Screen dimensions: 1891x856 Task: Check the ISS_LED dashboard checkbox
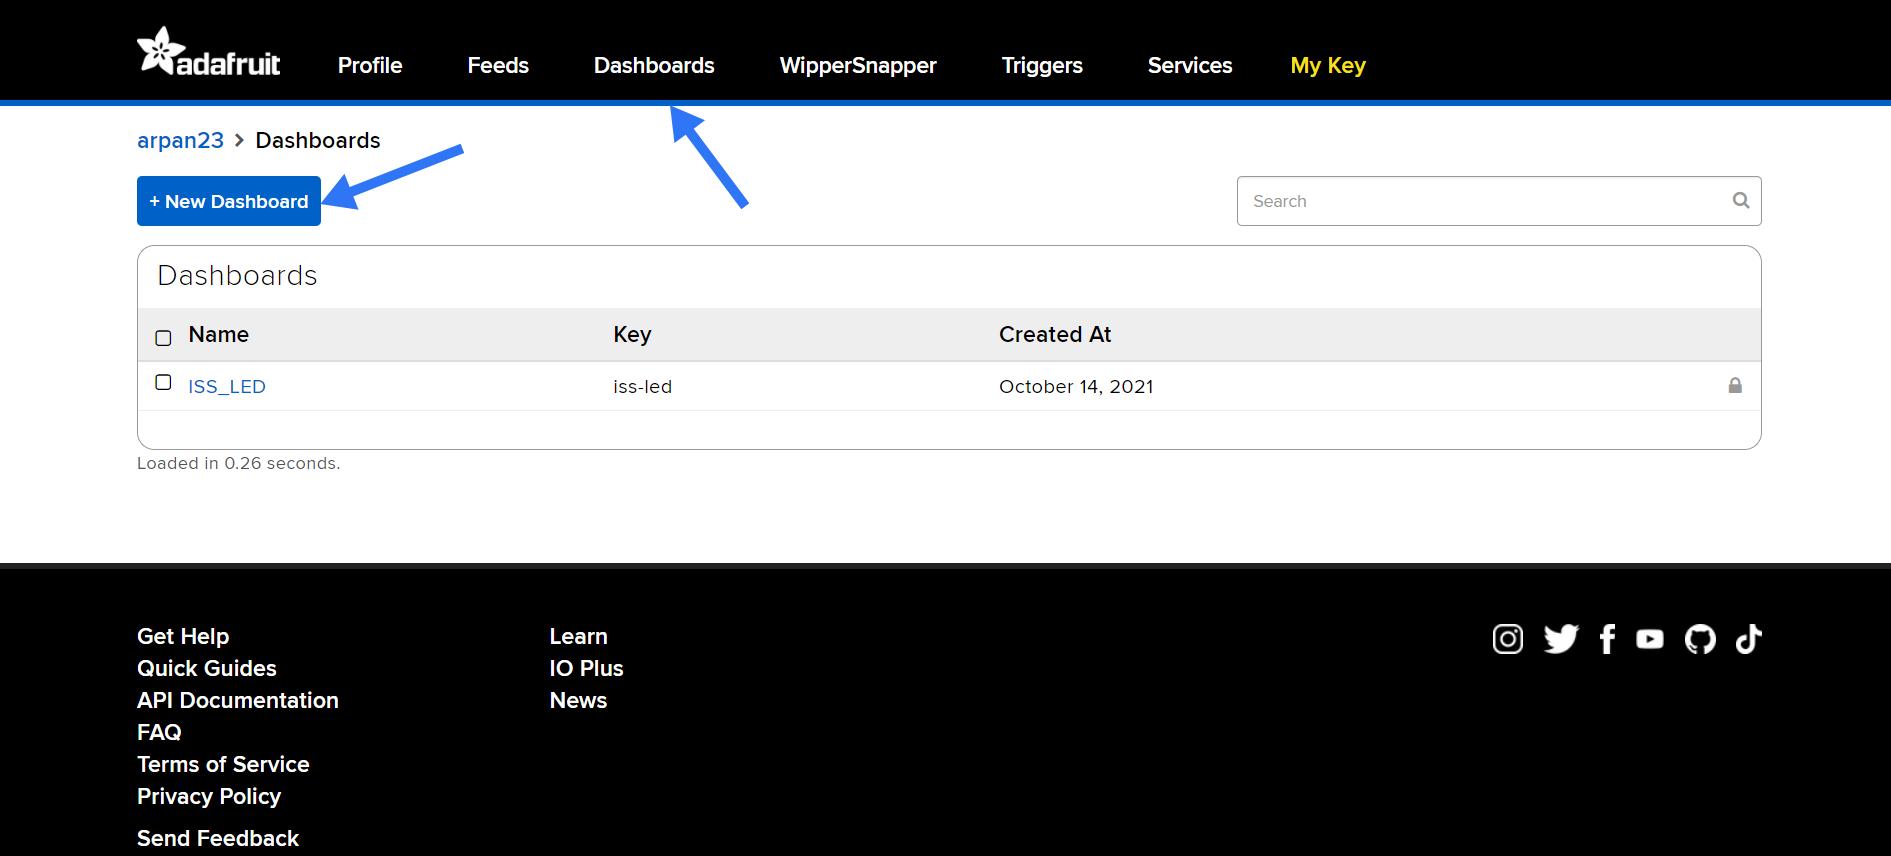point(163,382)
